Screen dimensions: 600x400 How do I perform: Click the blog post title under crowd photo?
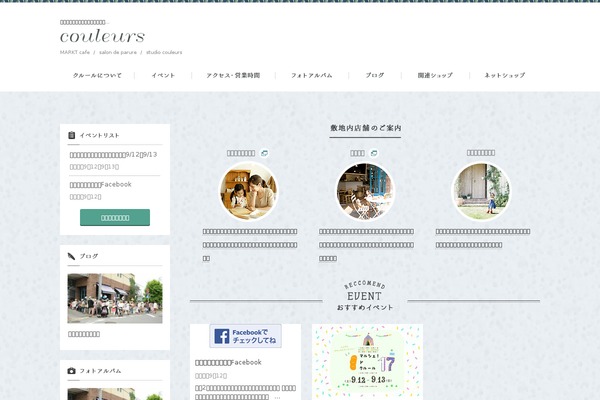pos(84,334)
